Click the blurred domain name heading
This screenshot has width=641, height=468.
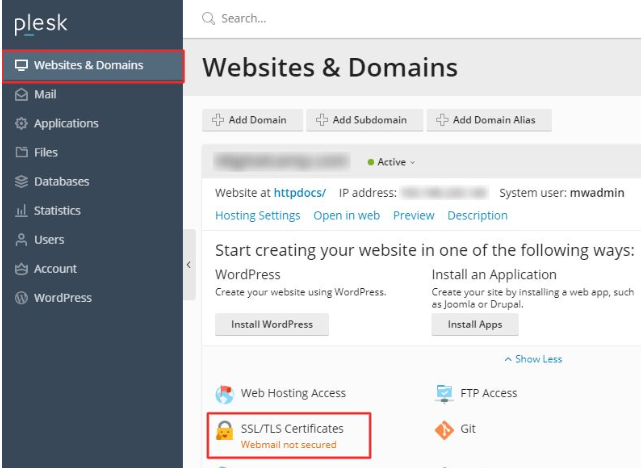tap(282, 161)
